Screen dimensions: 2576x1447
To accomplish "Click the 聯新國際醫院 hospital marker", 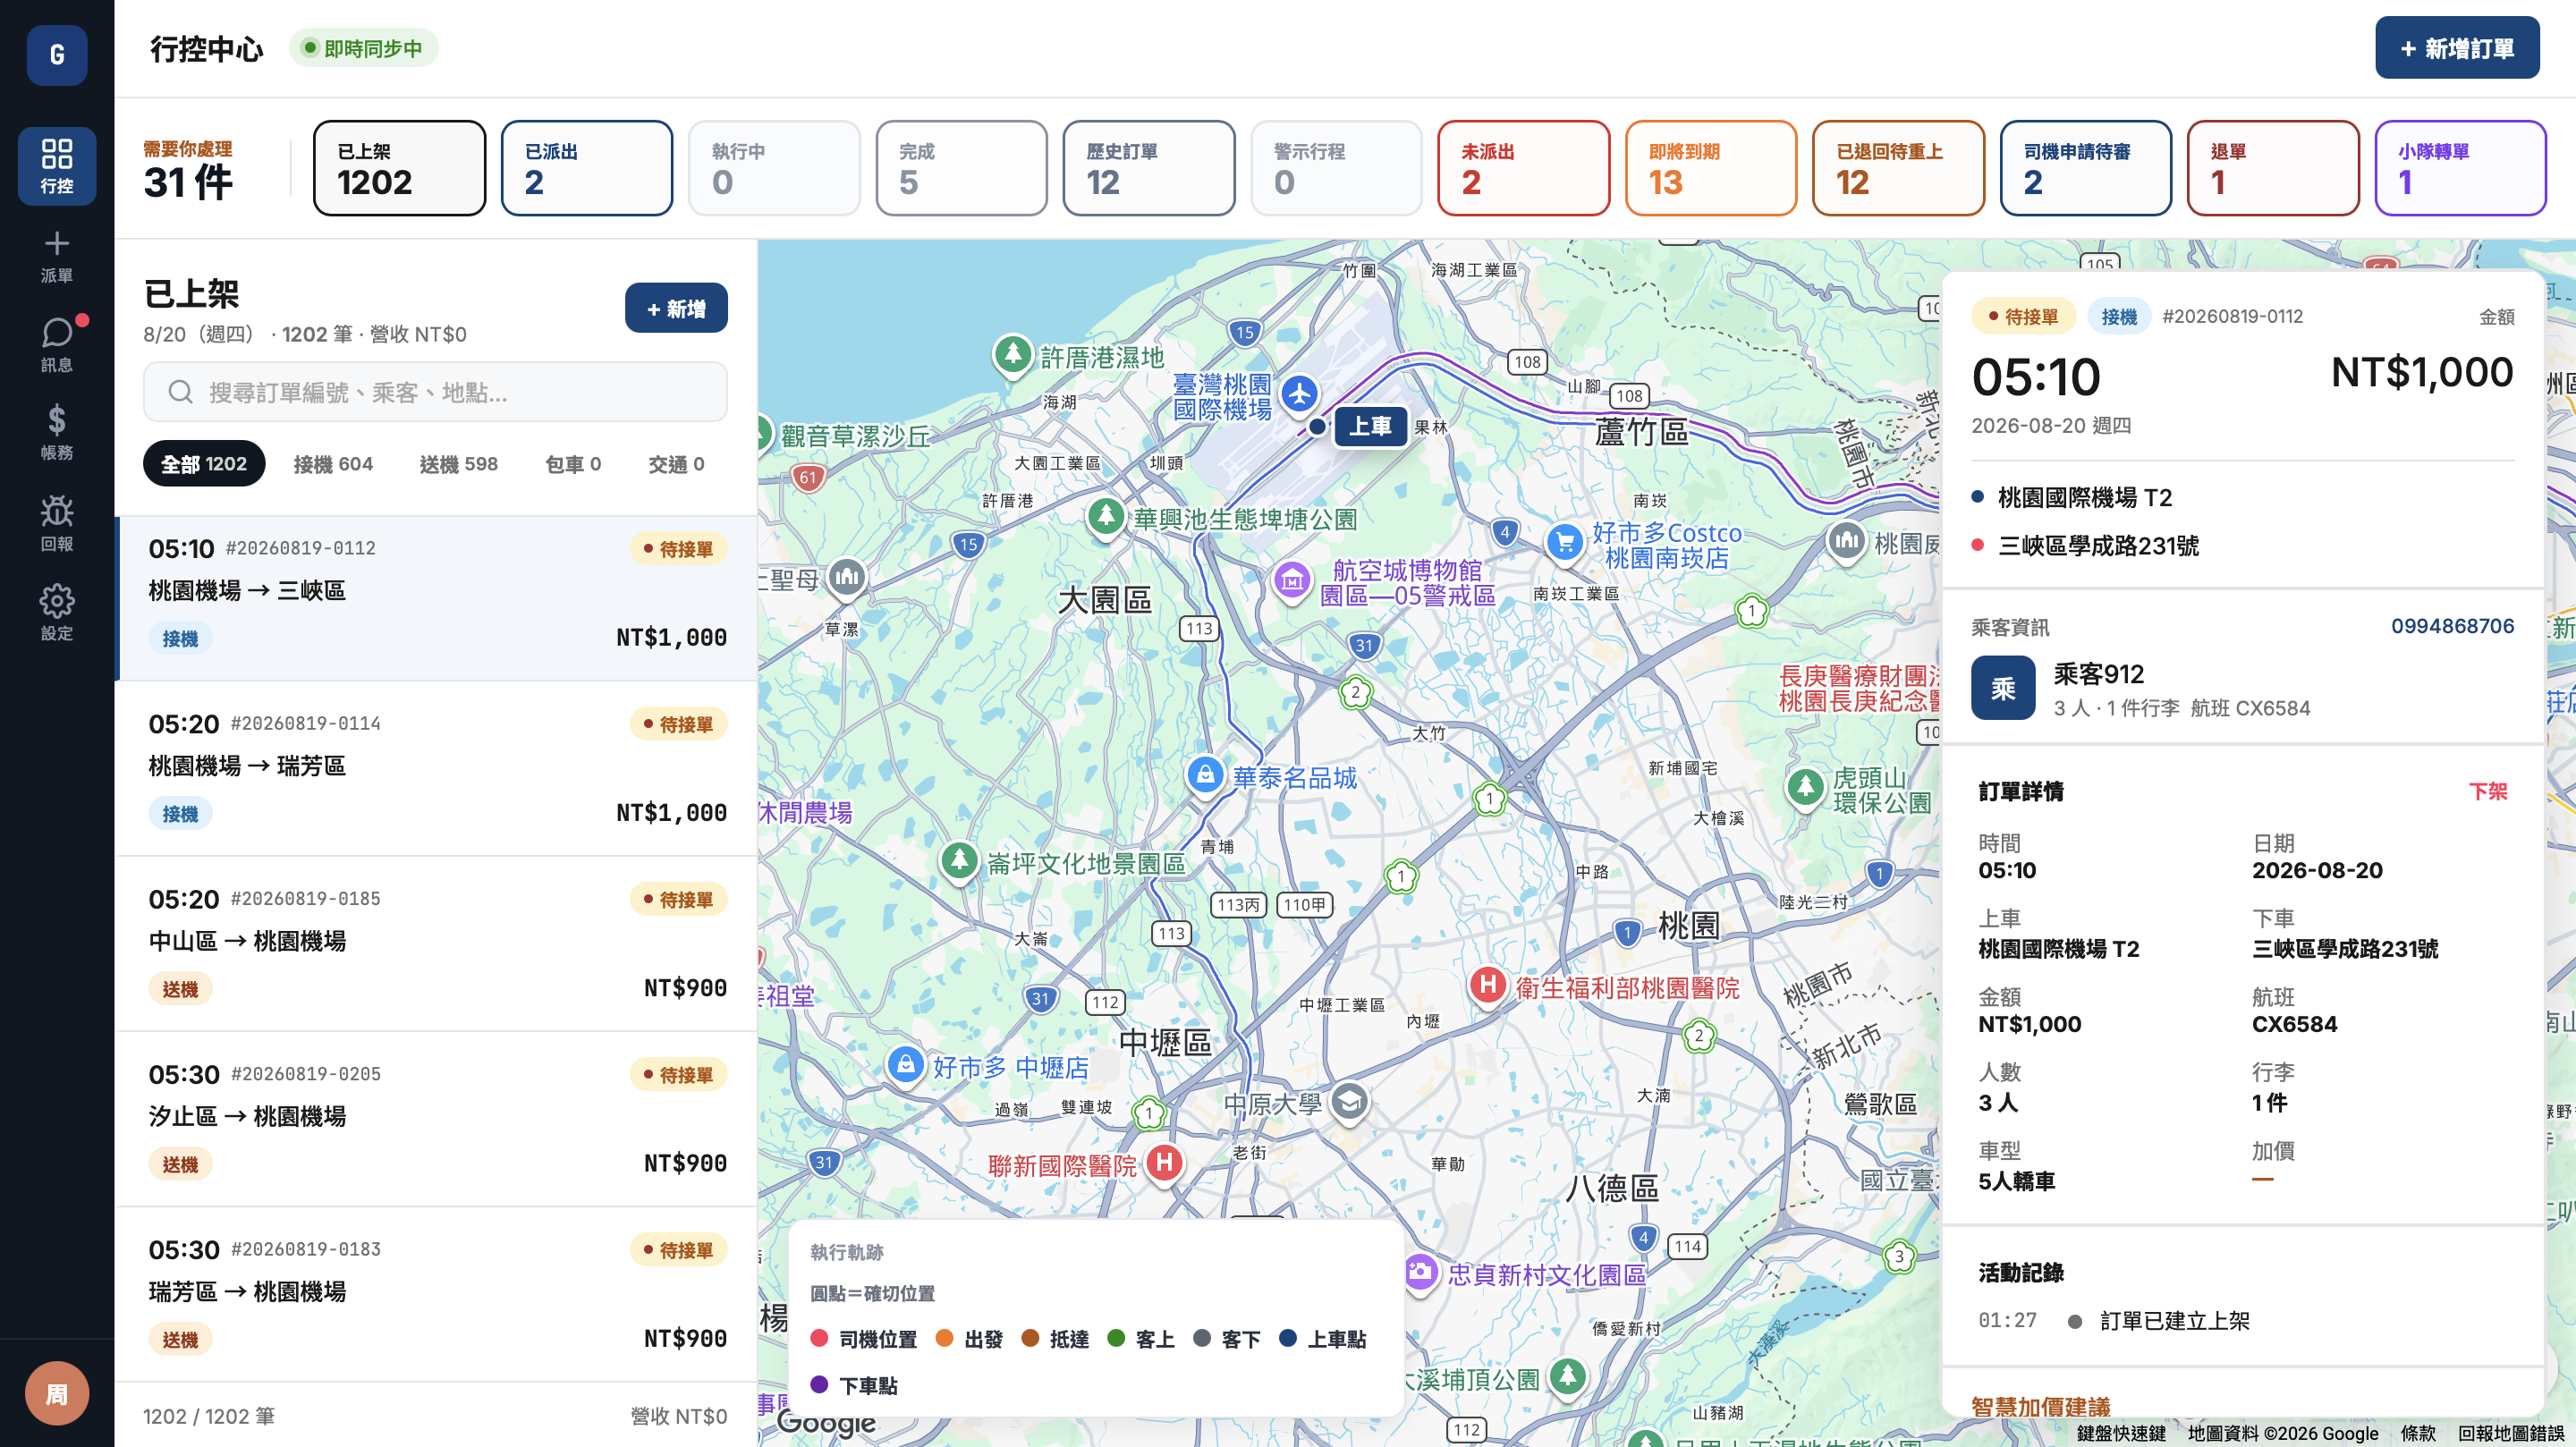I will pos(1164,1163).
